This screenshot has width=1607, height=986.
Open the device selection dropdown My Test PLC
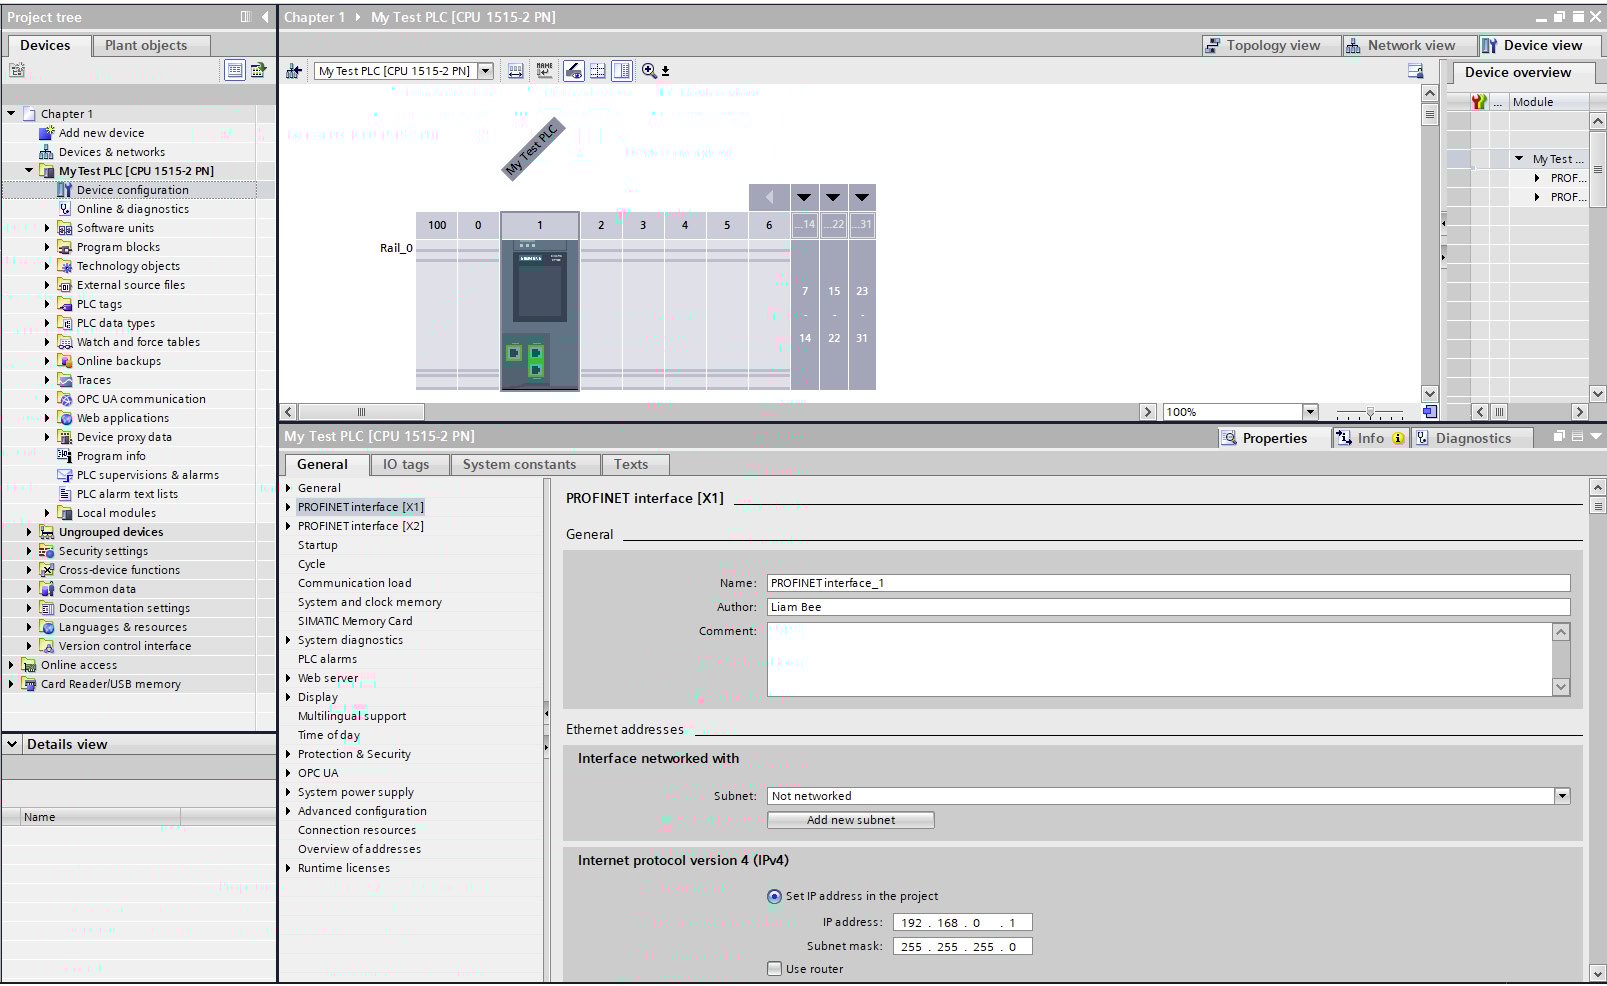pos(485,71)
